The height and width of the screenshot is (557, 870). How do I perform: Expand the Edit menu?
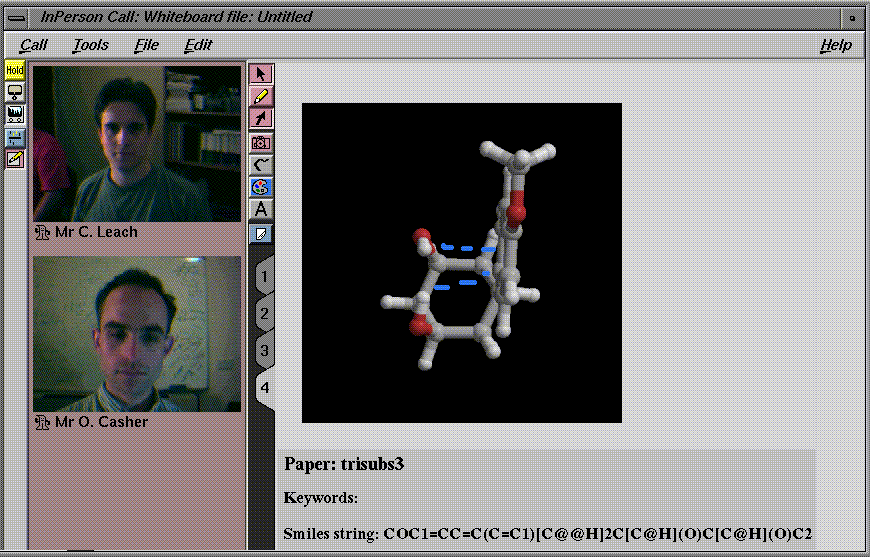pos(198,45)
